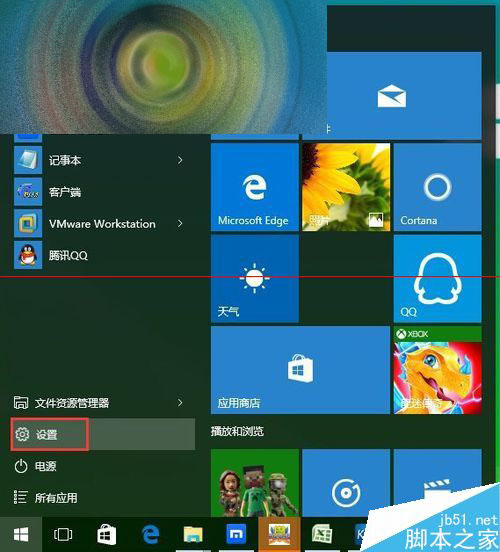This screenshot has width=500, height=552.
Task: Launch the QQ penguin tile
Action: (437, 278)
